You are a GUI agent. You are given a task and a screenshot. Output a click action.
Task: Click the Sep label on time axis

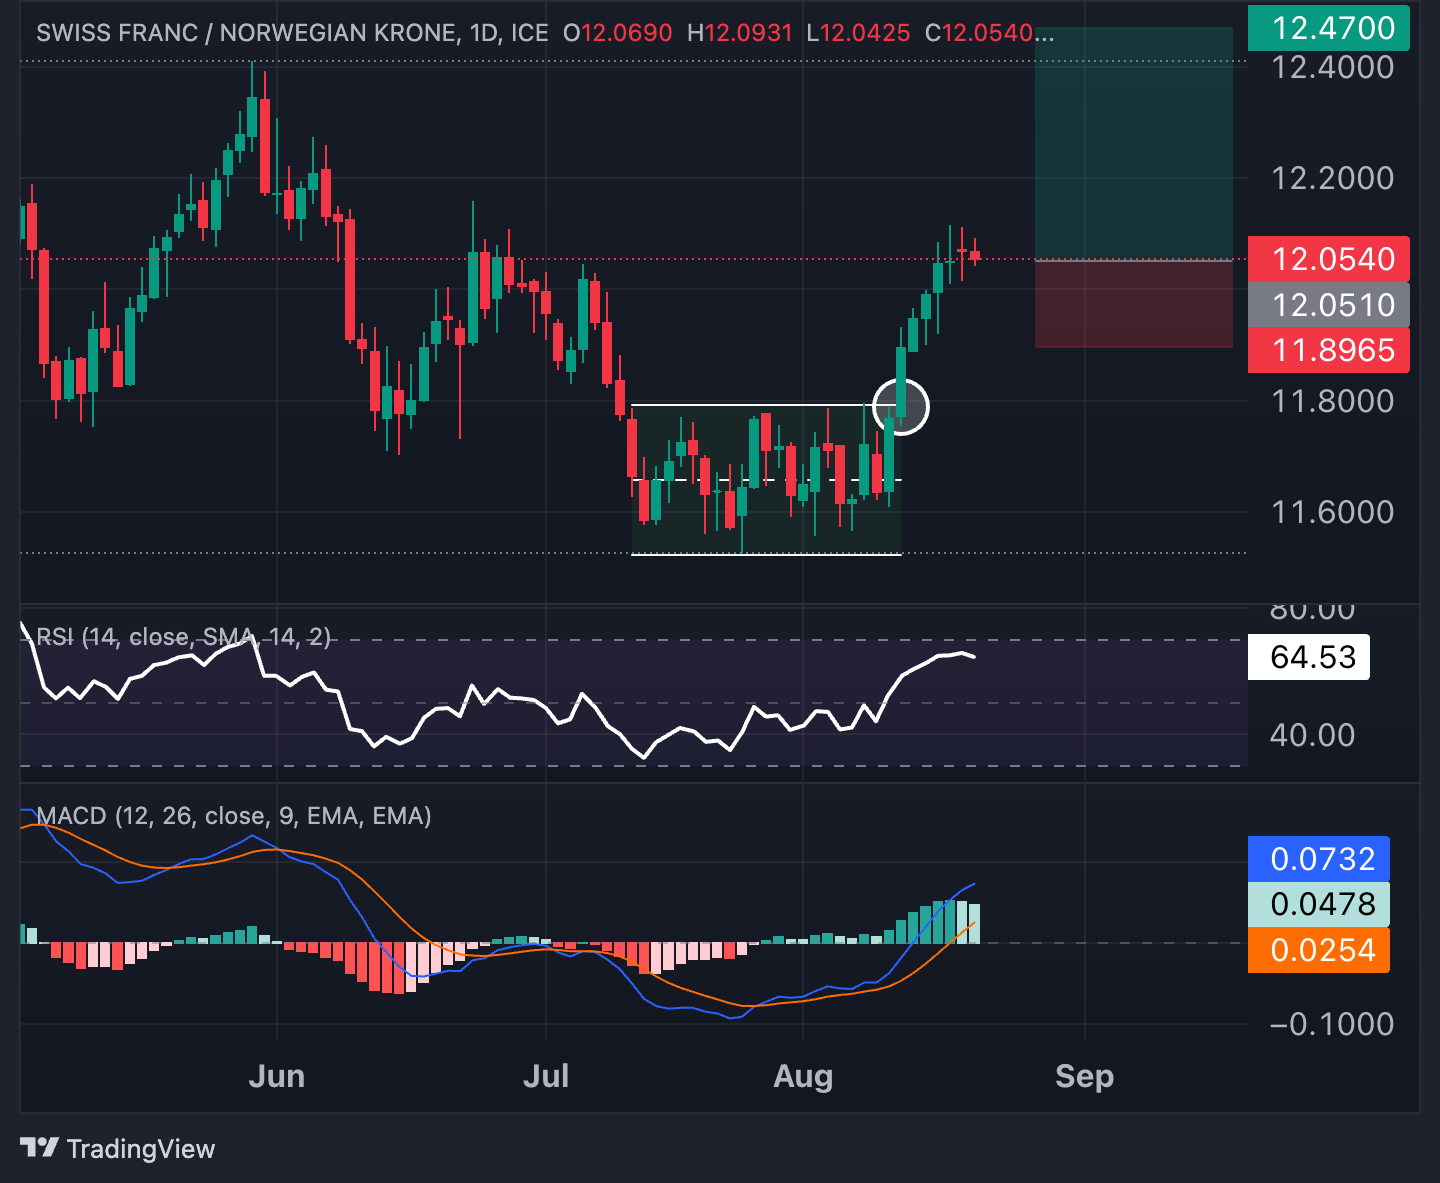[1084, 1077]
